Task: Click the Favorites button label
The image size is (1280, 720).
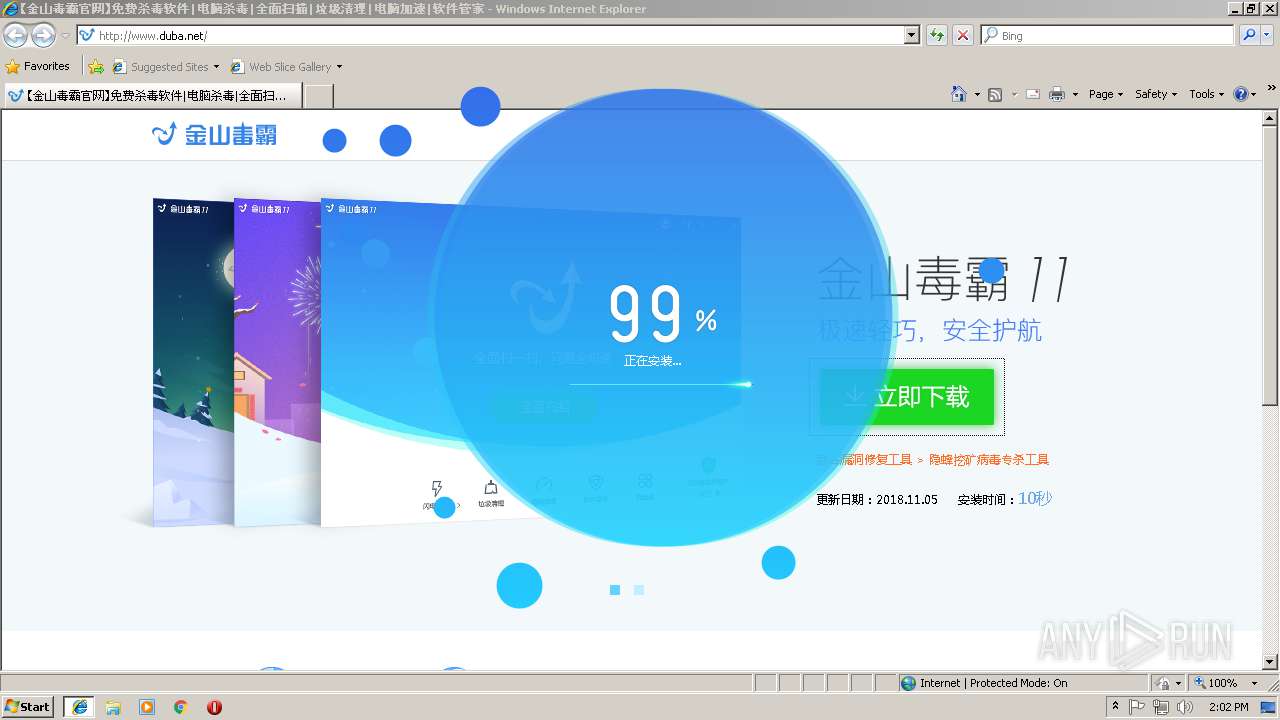Action: pyautogui.click(x=47, y=66)
